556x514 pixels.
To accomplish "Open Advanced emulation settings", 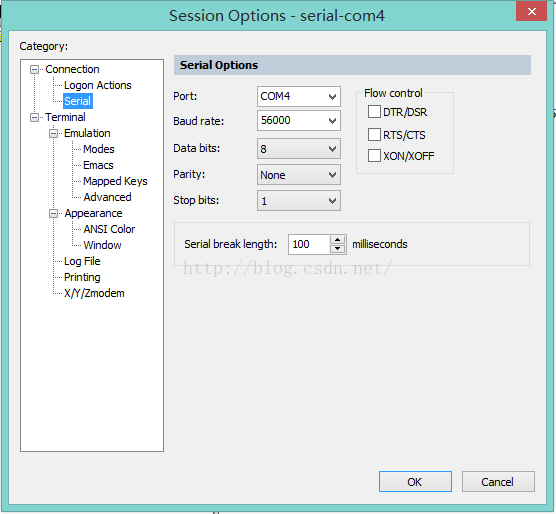I will (107, 197).
